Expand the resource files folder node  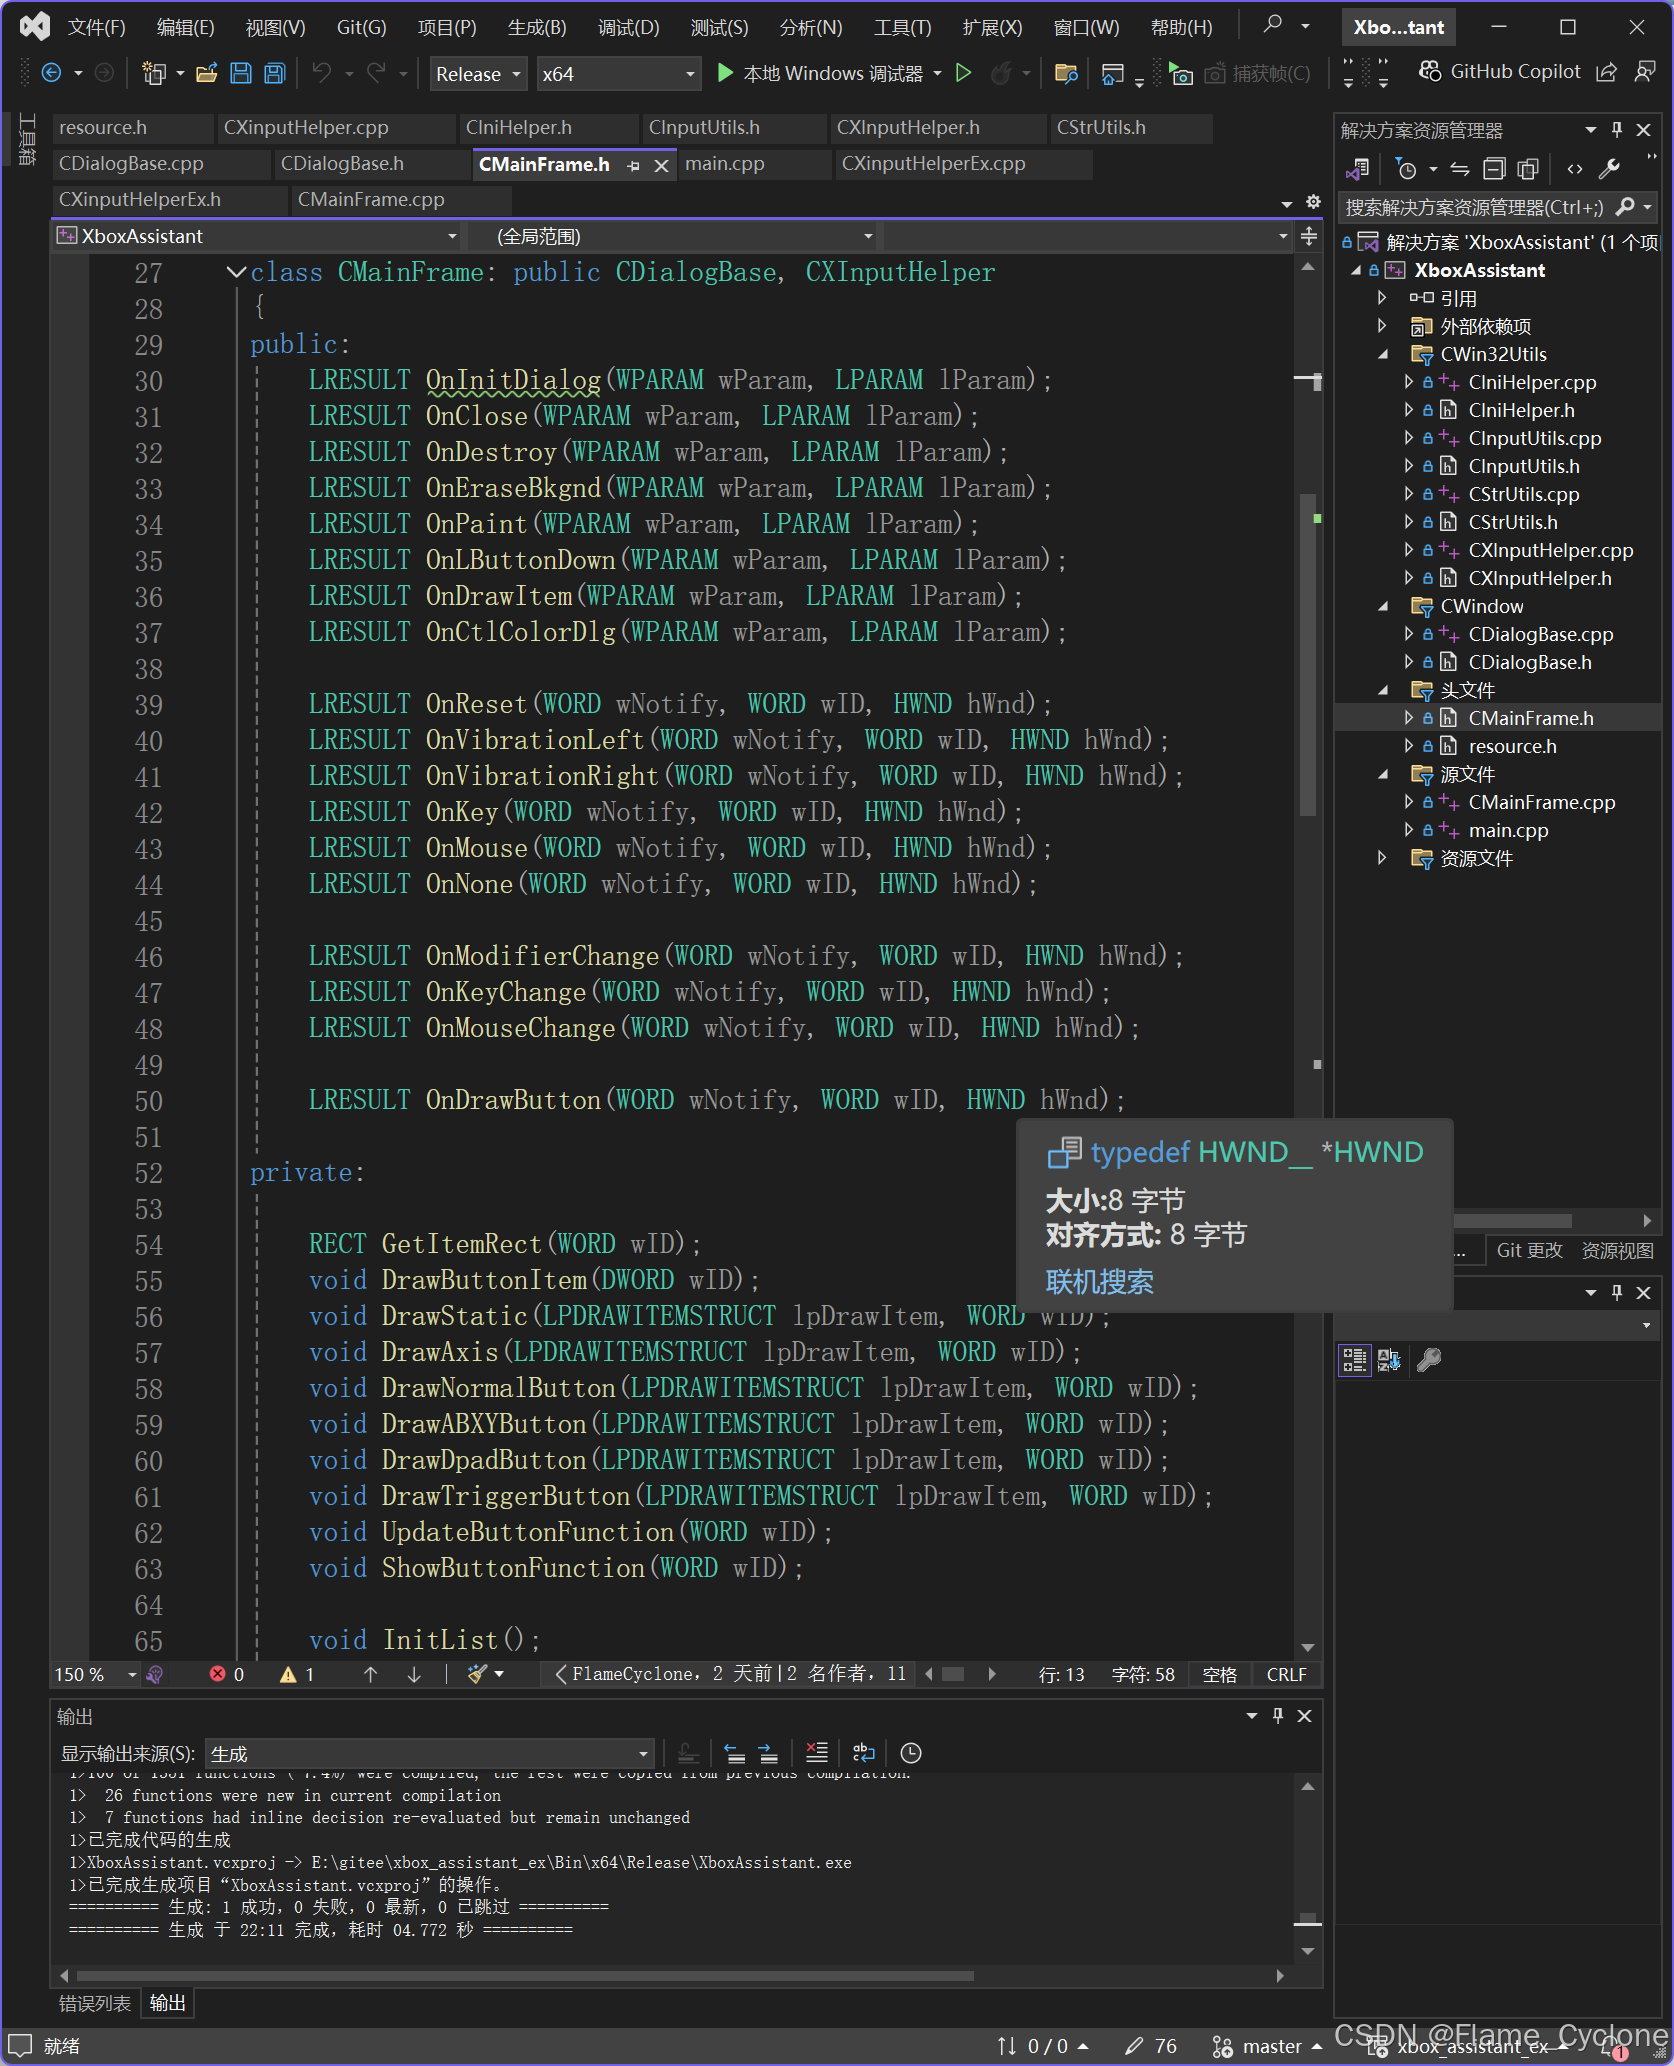tap(1382, 858)
